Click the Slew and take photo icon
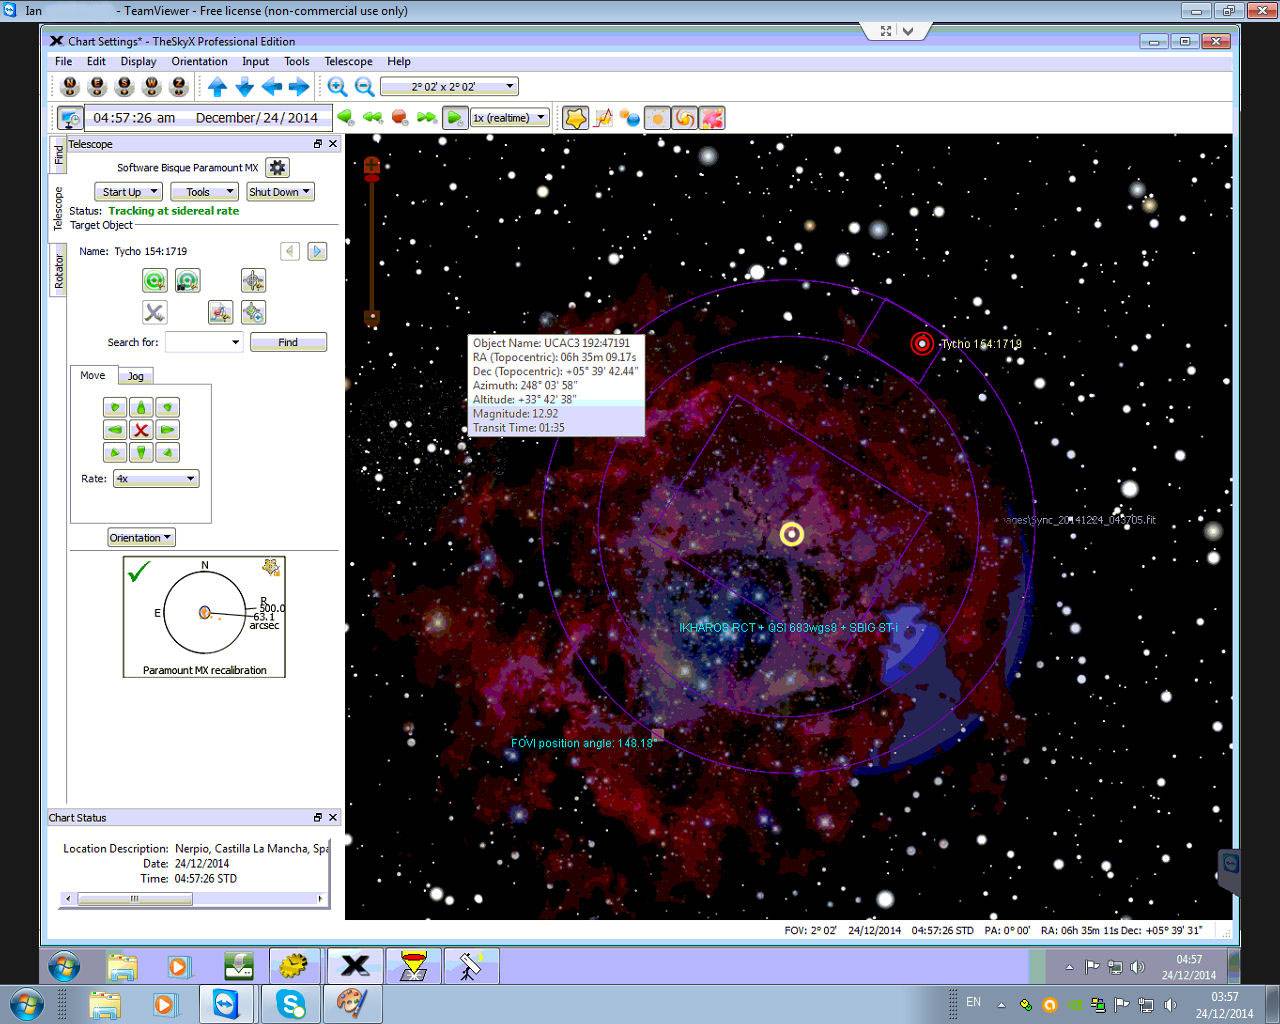The height and width of the screenshot is (1024, 1280). point(187,281)
